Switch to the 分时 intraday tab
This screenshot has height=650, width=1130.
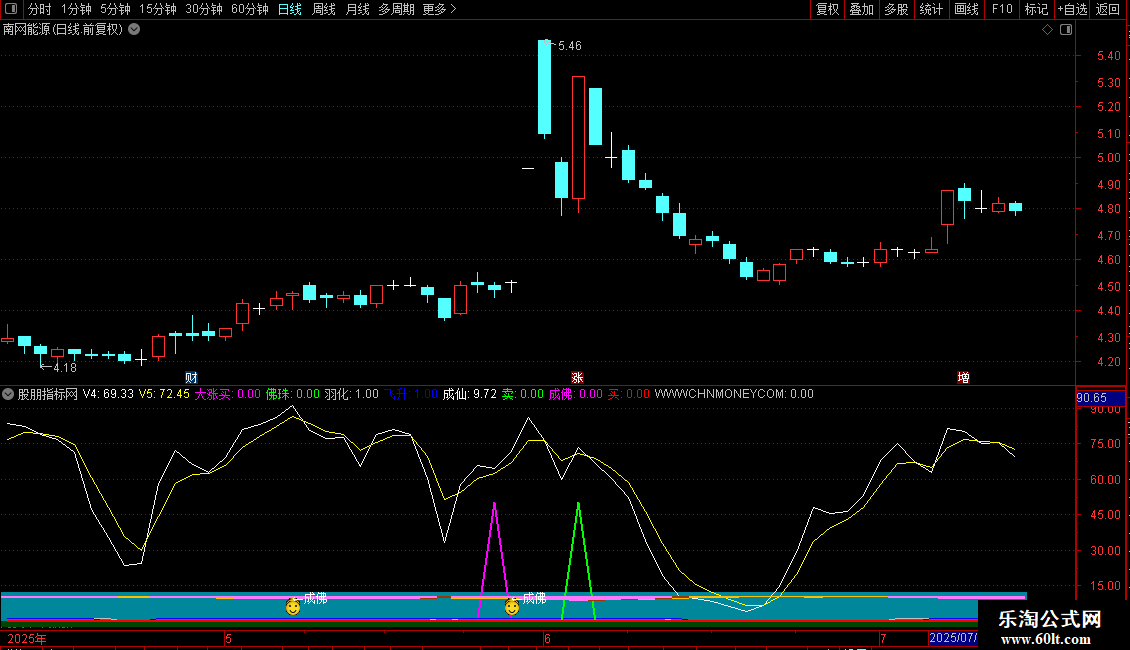(39, 9)
